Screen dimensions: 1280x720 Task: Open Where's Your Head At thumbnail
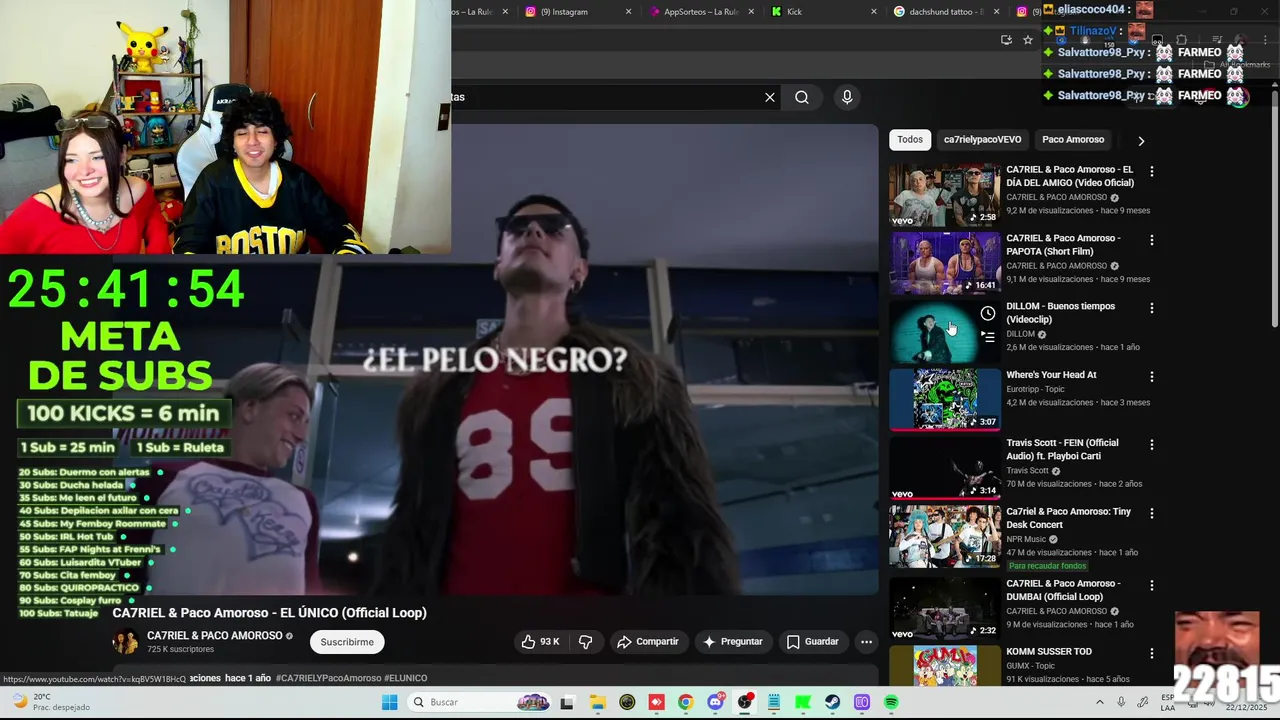(945, 399)
